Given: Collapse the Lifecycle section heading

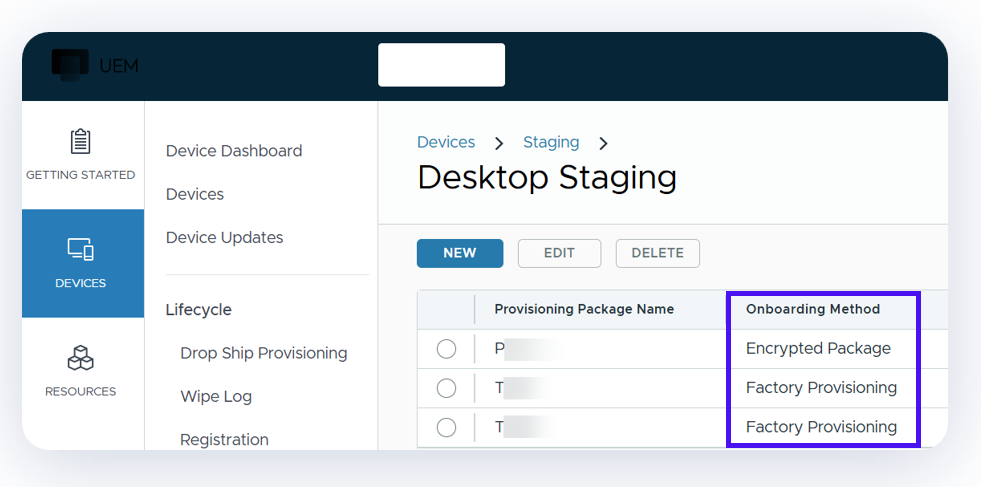Looking at the screenshot, I should point(198,310).
